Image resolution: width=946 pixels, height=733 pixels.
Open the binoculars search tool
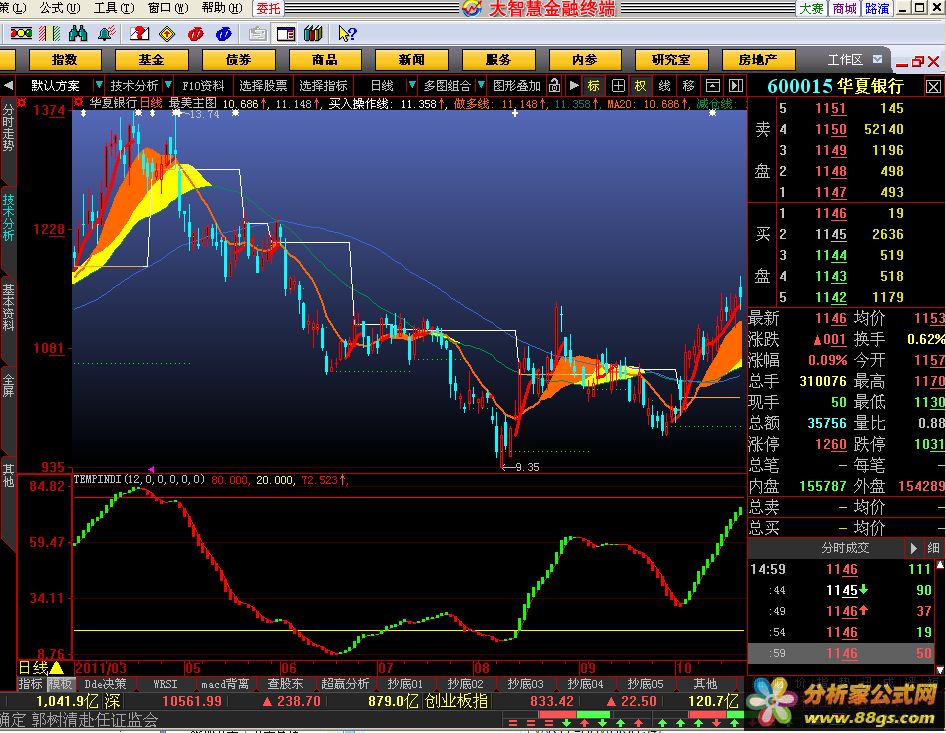78,33
